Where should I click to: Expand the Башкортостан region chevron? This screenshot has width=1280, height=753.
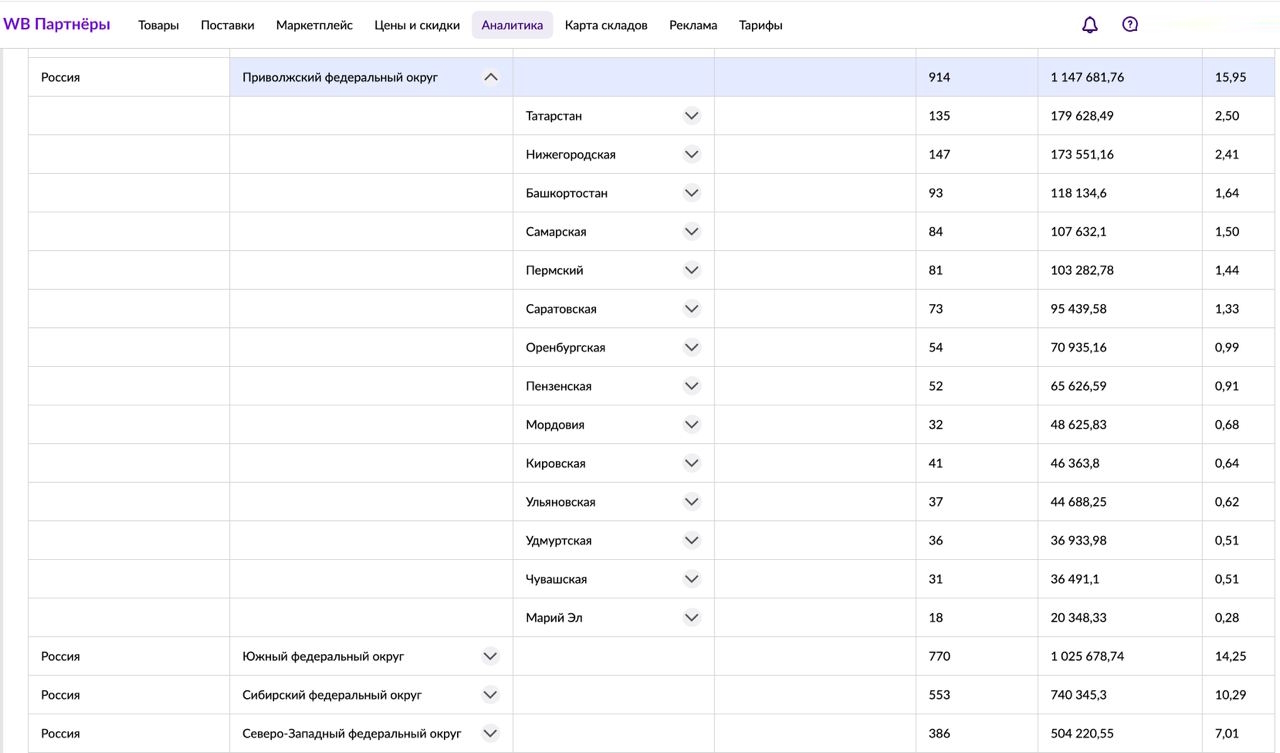[692, 193]
